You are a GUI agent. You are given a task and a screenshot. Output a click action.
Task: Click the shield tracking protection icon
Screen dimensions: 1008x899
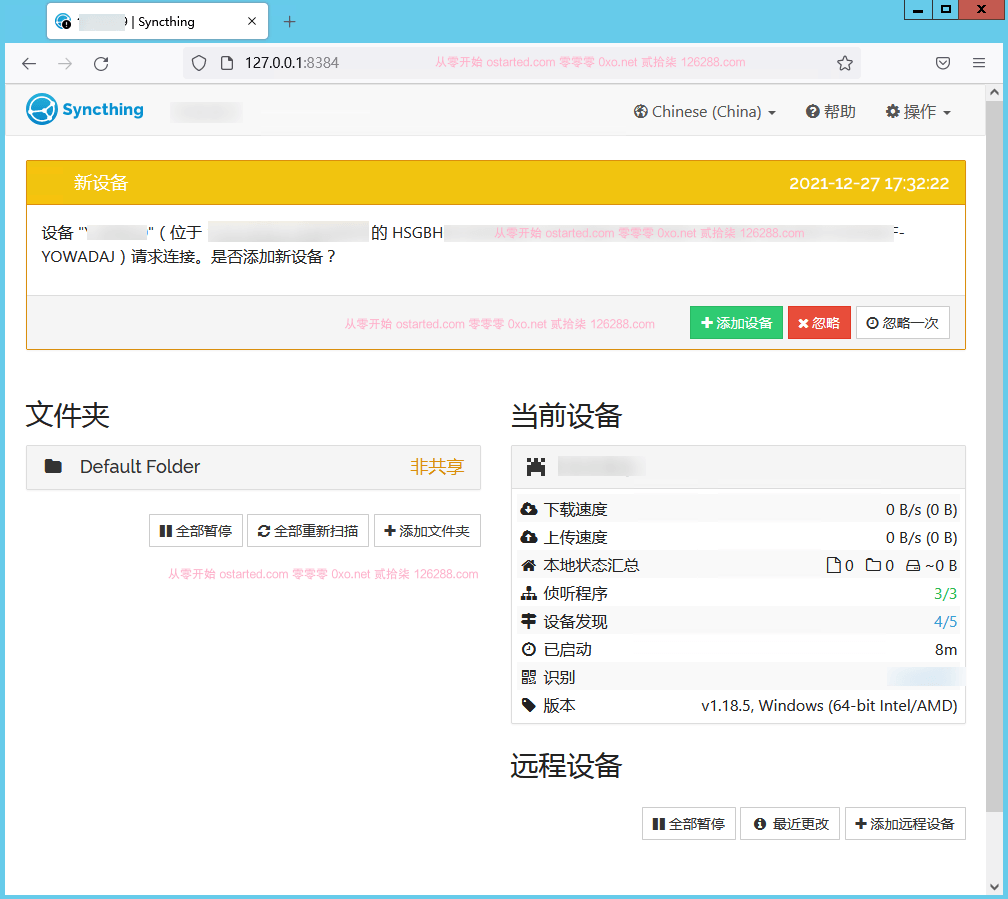(199, 63)
